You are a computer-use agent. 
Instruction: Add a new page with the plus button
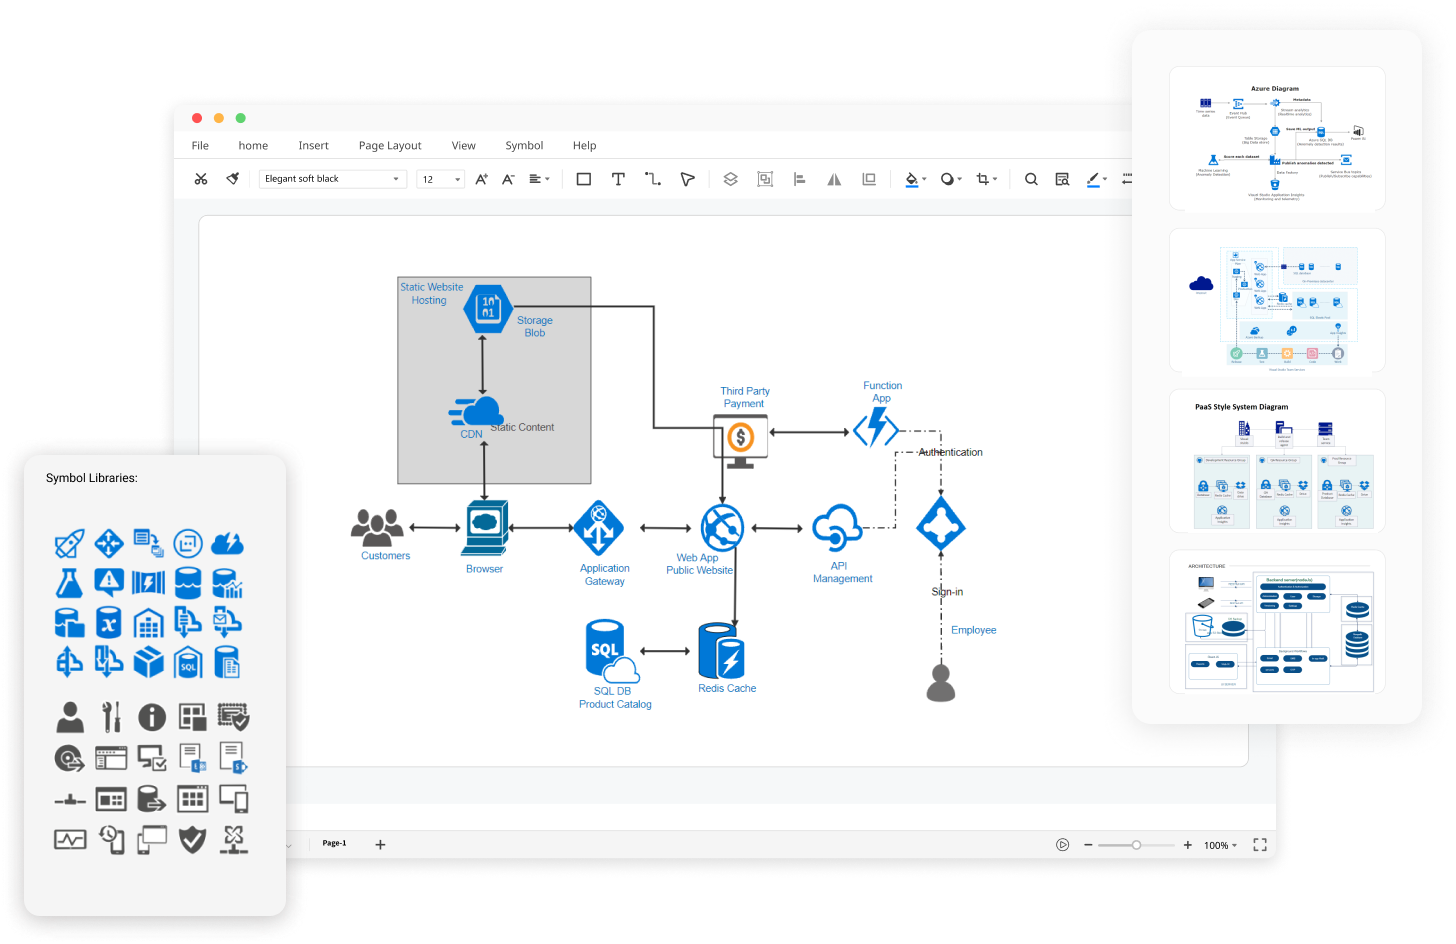point(380,845)
